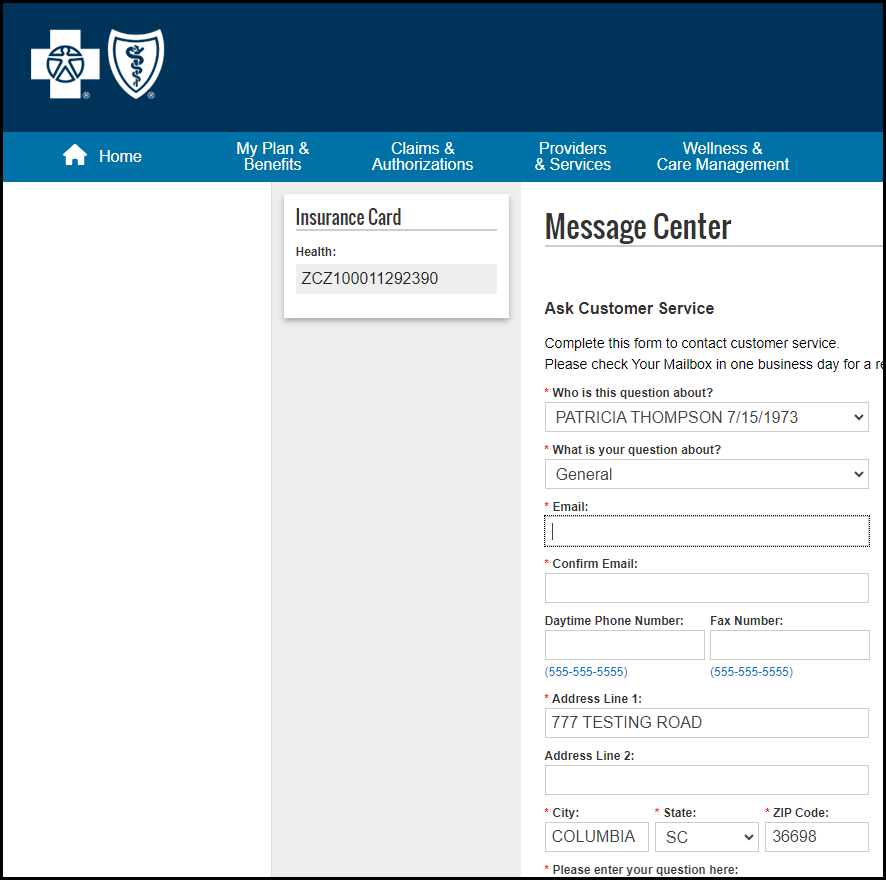This screenshot has height=880, width=886.
Task: Click the Blue Cross logo
Action: [x=64, y=64]
